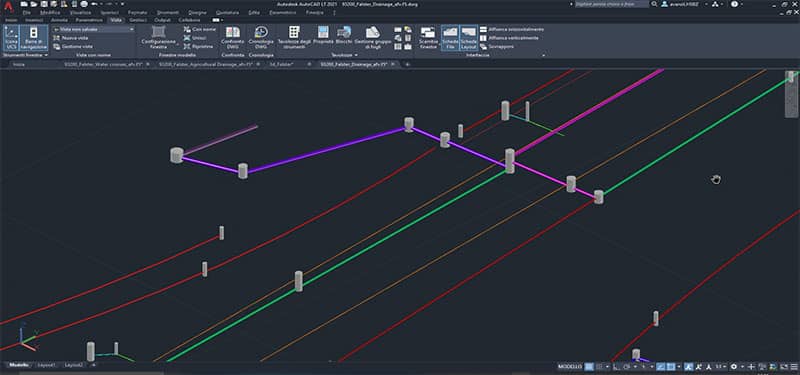Open the Confronta DWG tool

pos(233,38)
